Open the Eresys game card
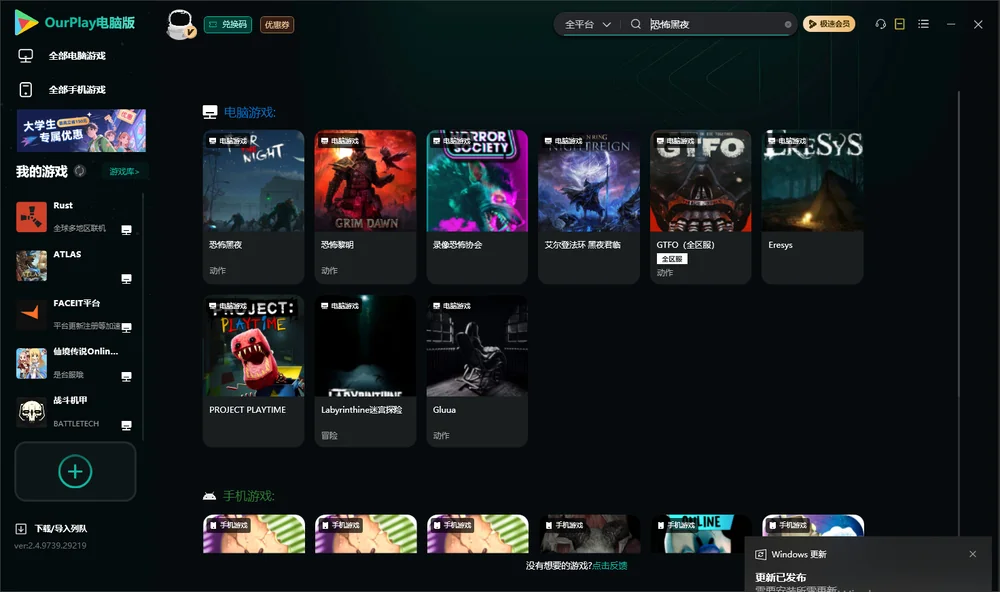The height and width of the screenshot is (592, 1000). coord(812,207)
